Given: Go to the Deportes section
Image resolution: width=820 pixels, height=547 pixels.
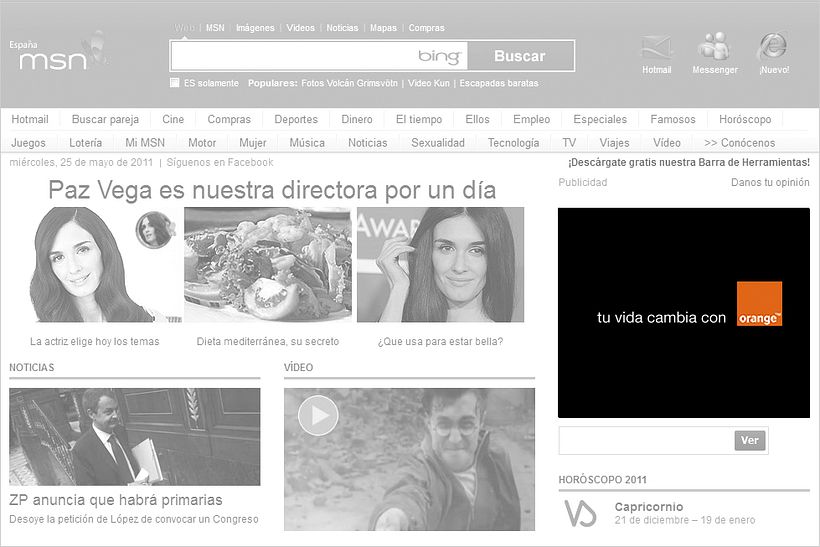Looking at the screenshot, I should pos(296,119).
